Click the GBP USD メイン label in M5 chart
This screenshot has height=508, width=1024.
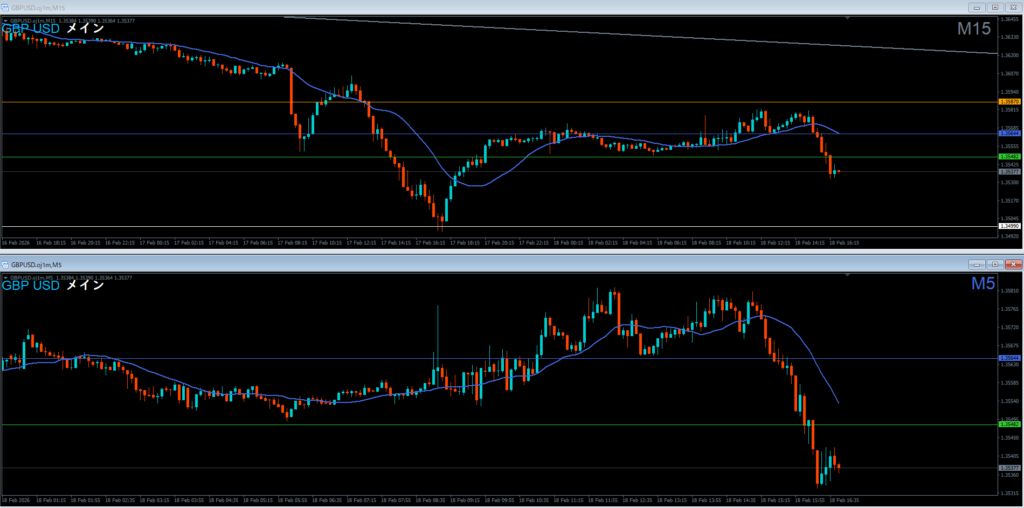(52, 286)
